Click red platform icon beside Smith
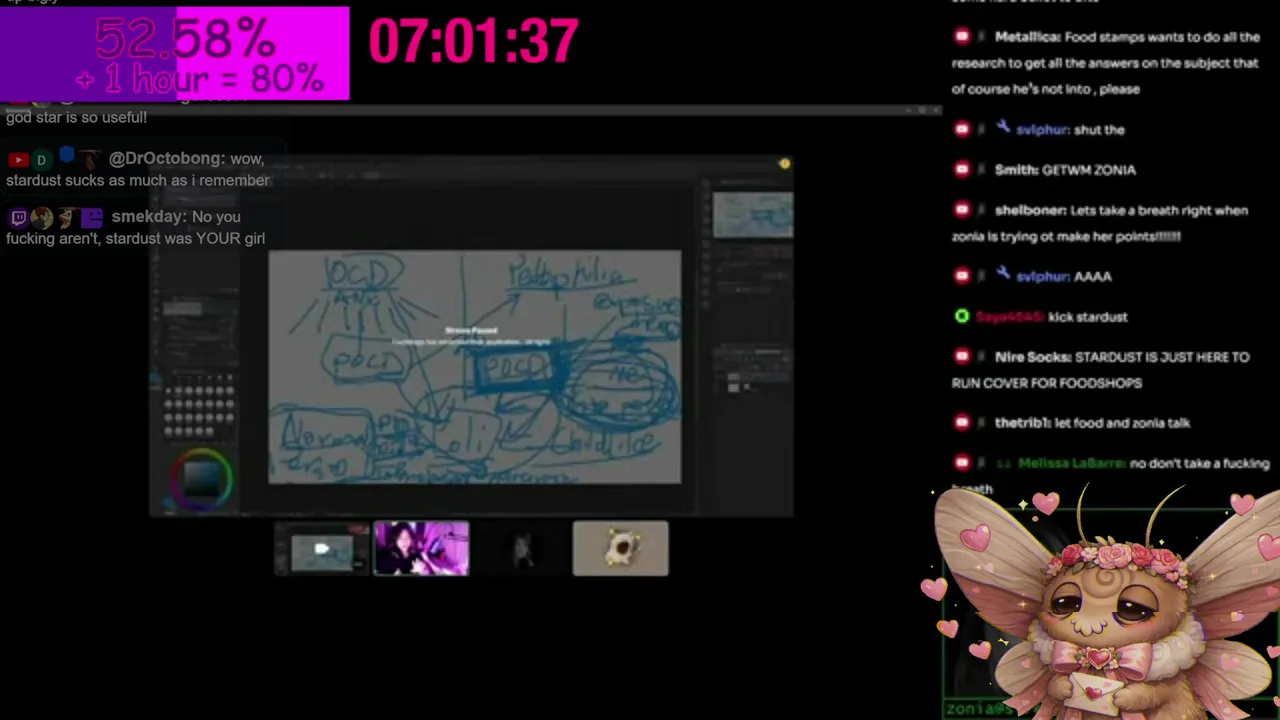1280x720 pixels. 962,170
